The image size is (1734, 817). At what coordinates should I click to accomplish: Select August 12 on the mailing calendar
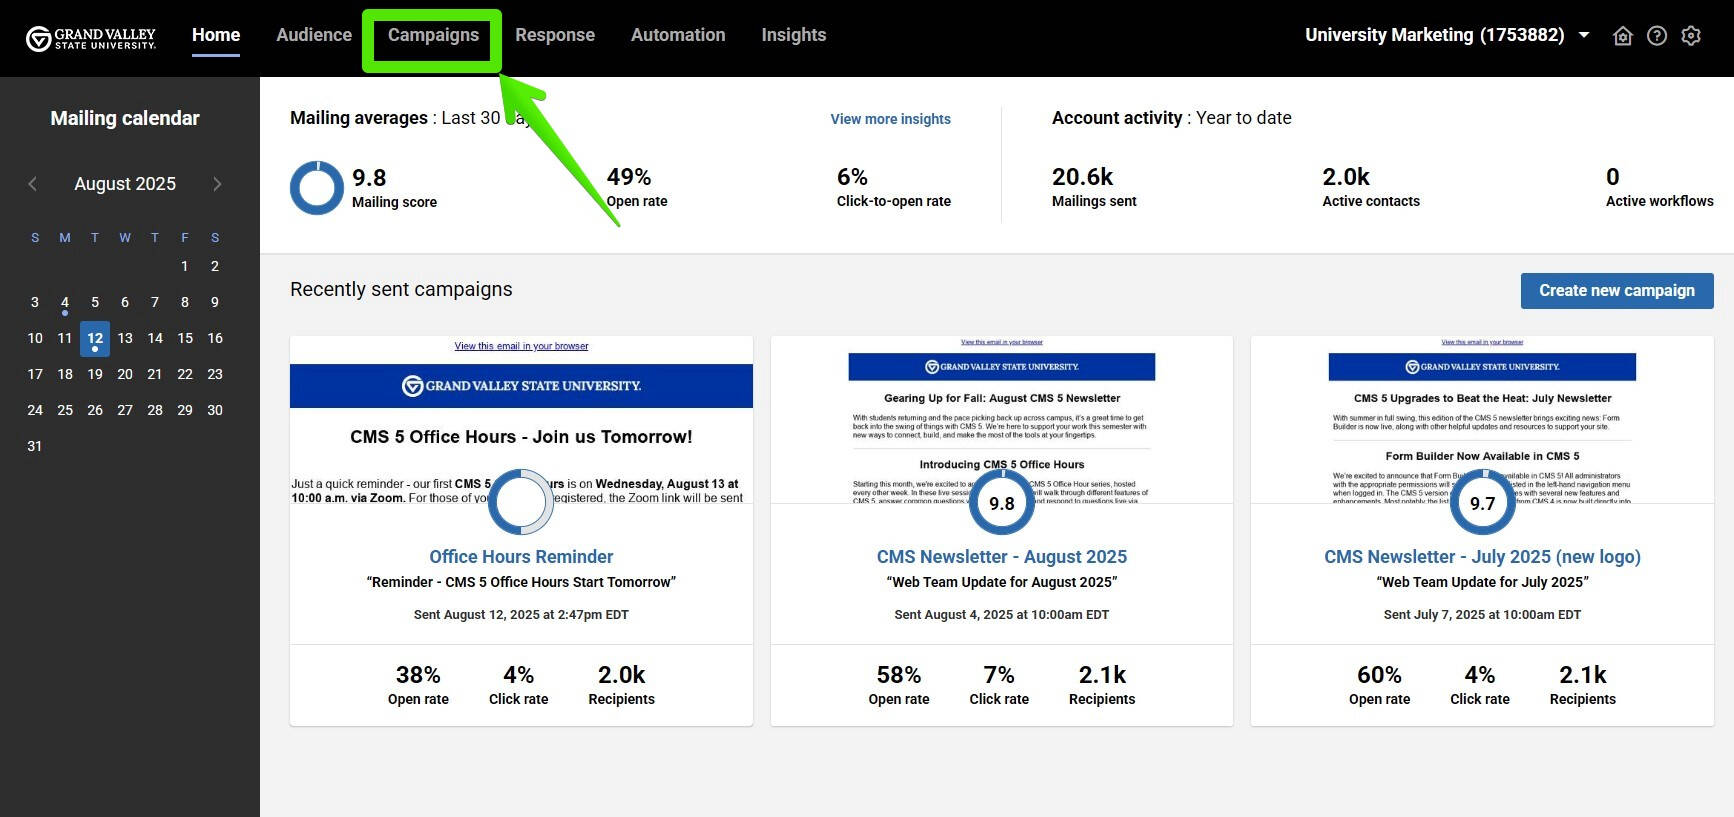[95, 338]
